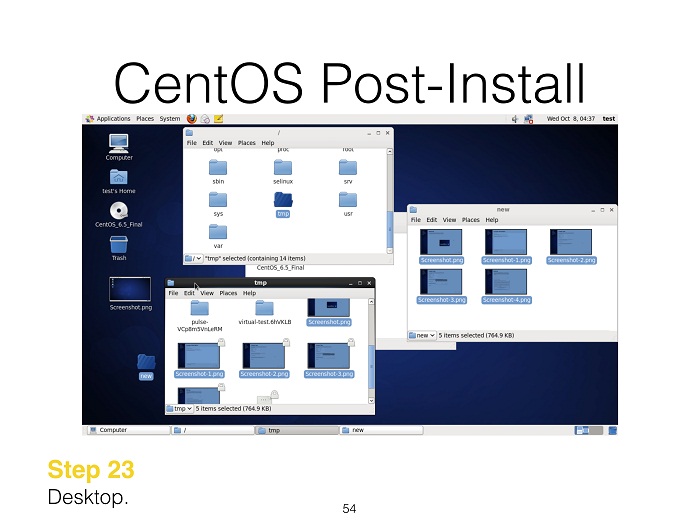The width and height of the screenshot is (700, 525).
Task: Open Edit menu in the new window
Action: (x=432, y=220)
